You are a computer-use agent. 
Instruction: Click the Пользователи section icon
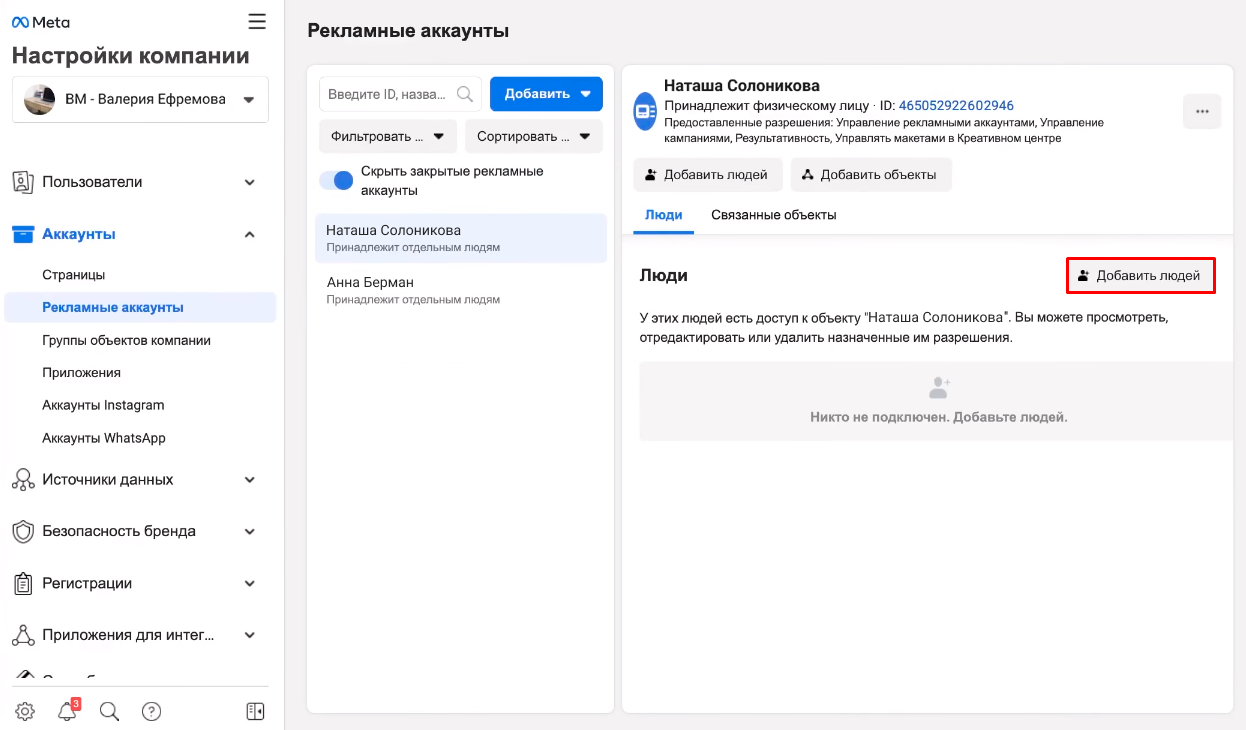pos(23,182)
